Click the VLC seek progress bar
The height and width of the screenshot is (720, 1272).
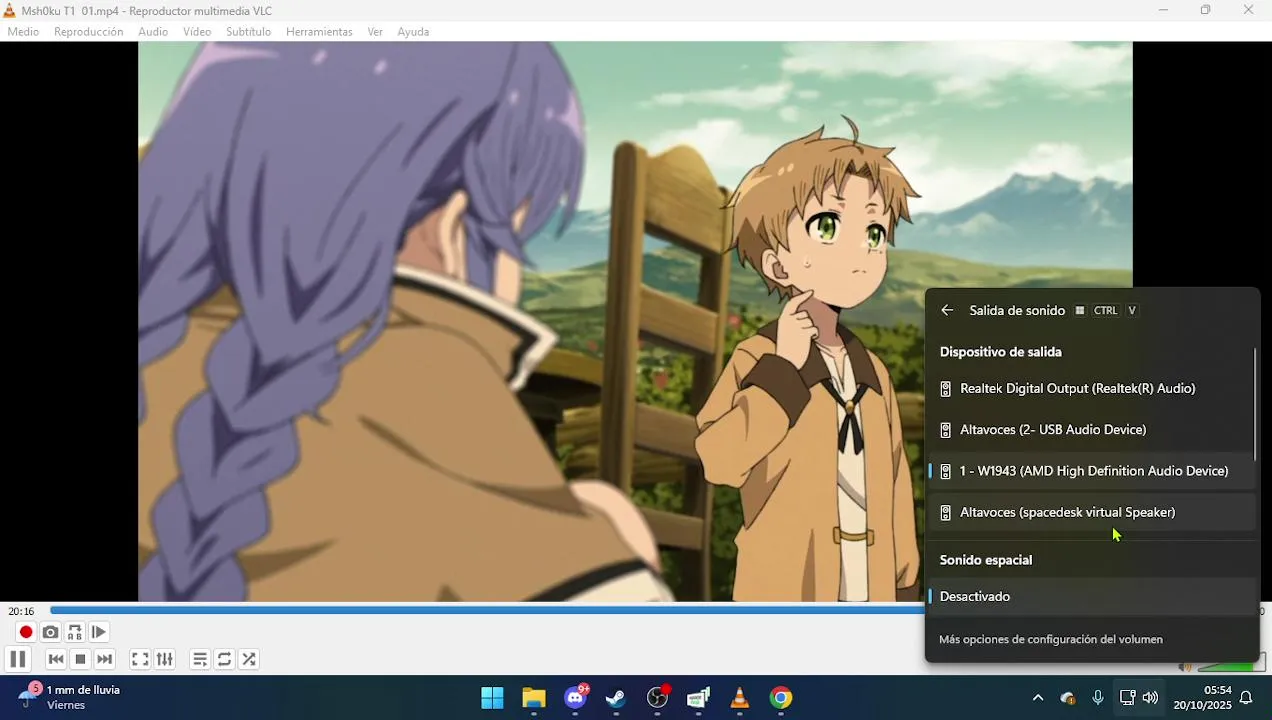(487, 610)
